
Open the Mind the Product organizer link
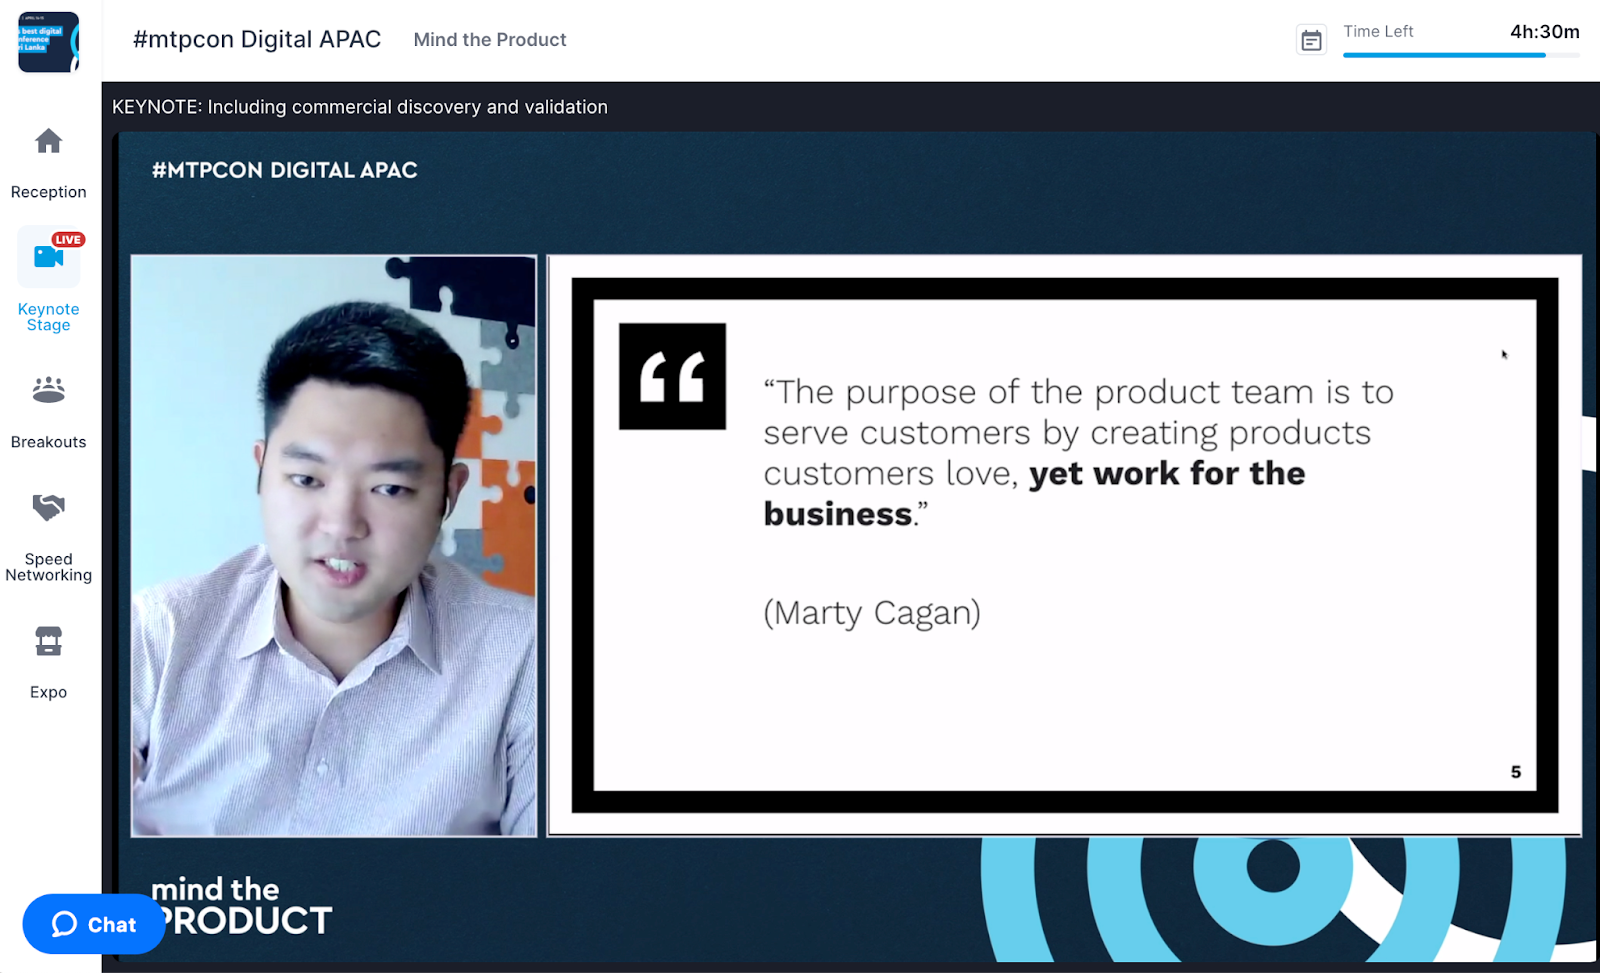pos(490,40)
